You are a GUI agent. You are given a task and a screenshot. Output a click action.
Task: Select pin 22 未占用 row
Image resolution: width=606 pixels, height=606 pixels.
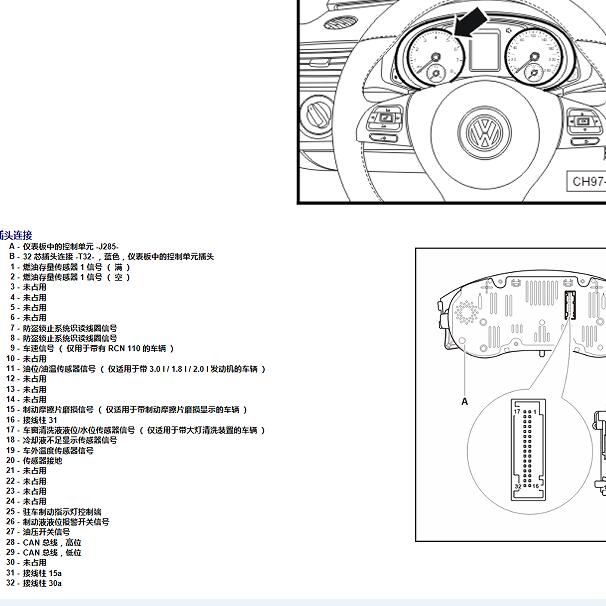point(26,481)
